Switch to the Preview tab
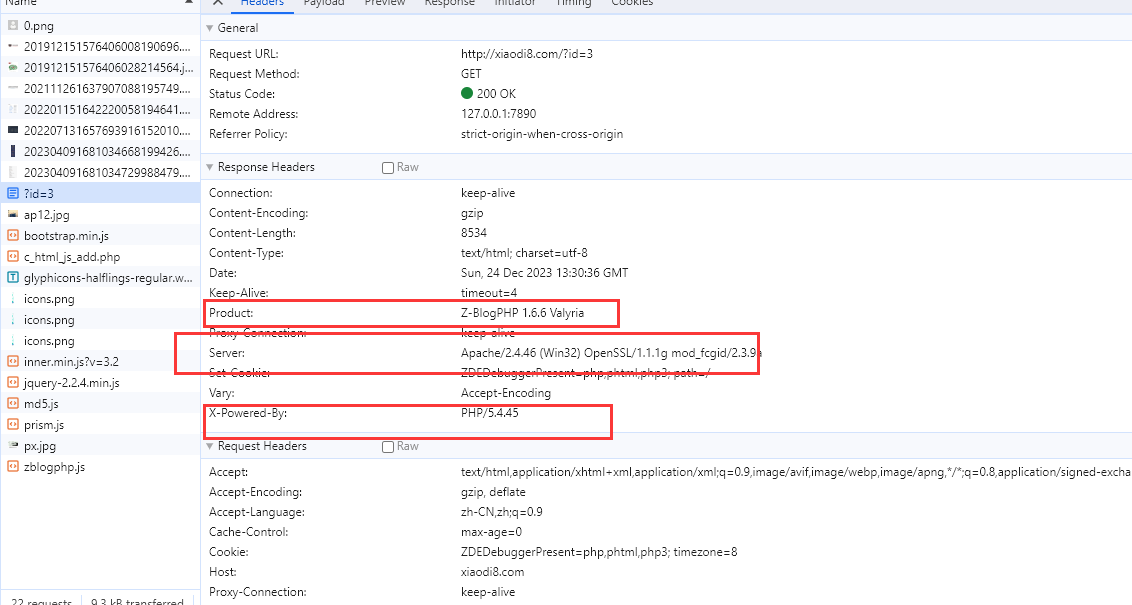The image size is (1132, 605). tap(385, 3)
